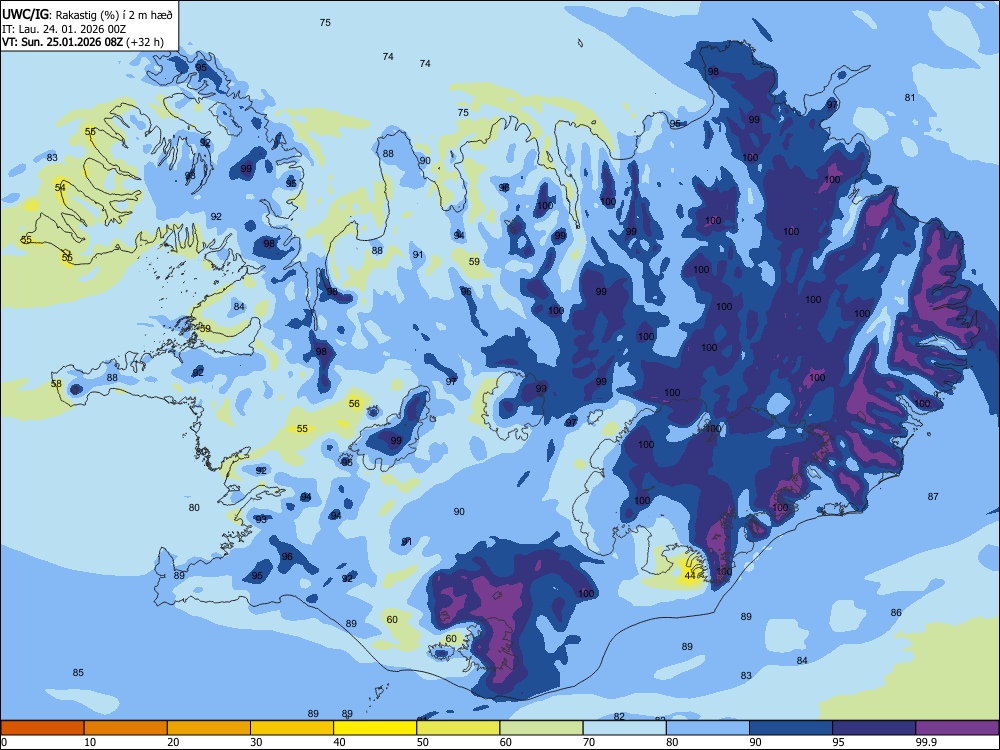The image size is (1000, 750).
Task: Click the legend tick label '50'
Action: pyautogui.click(x=422, y=742)
